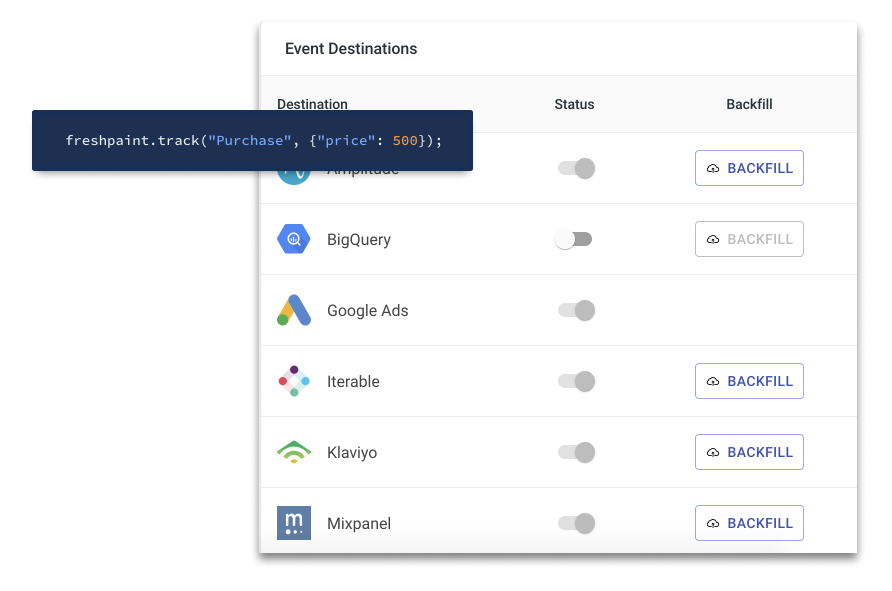
Task: Click the BigQuery hexagon logo icon
Action: [294, 239]
